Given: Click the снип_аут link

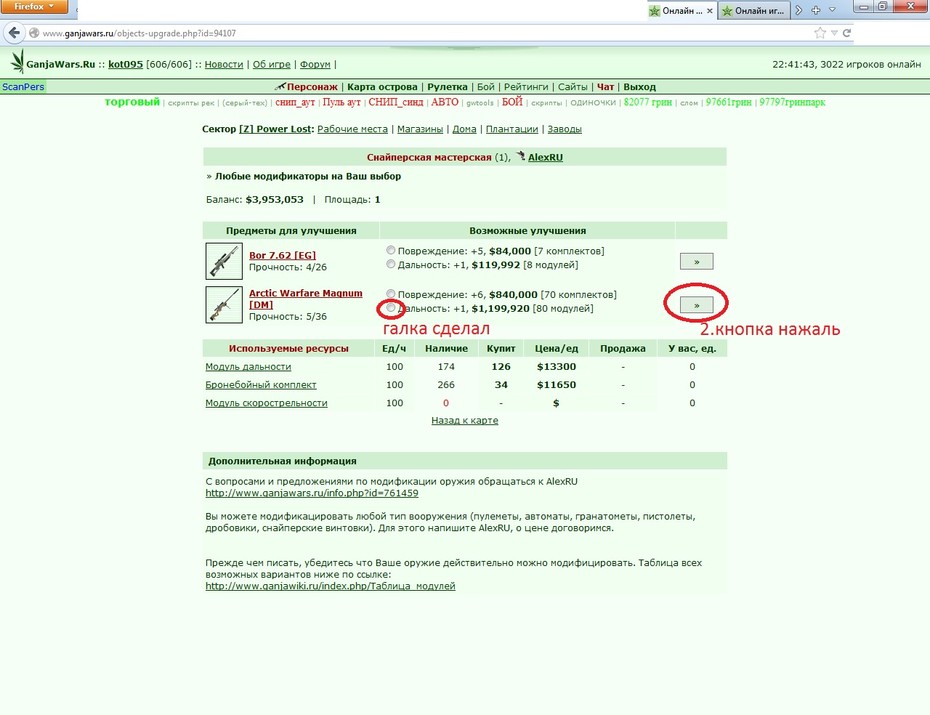Looking at the screenshot, I should (295, 102).
